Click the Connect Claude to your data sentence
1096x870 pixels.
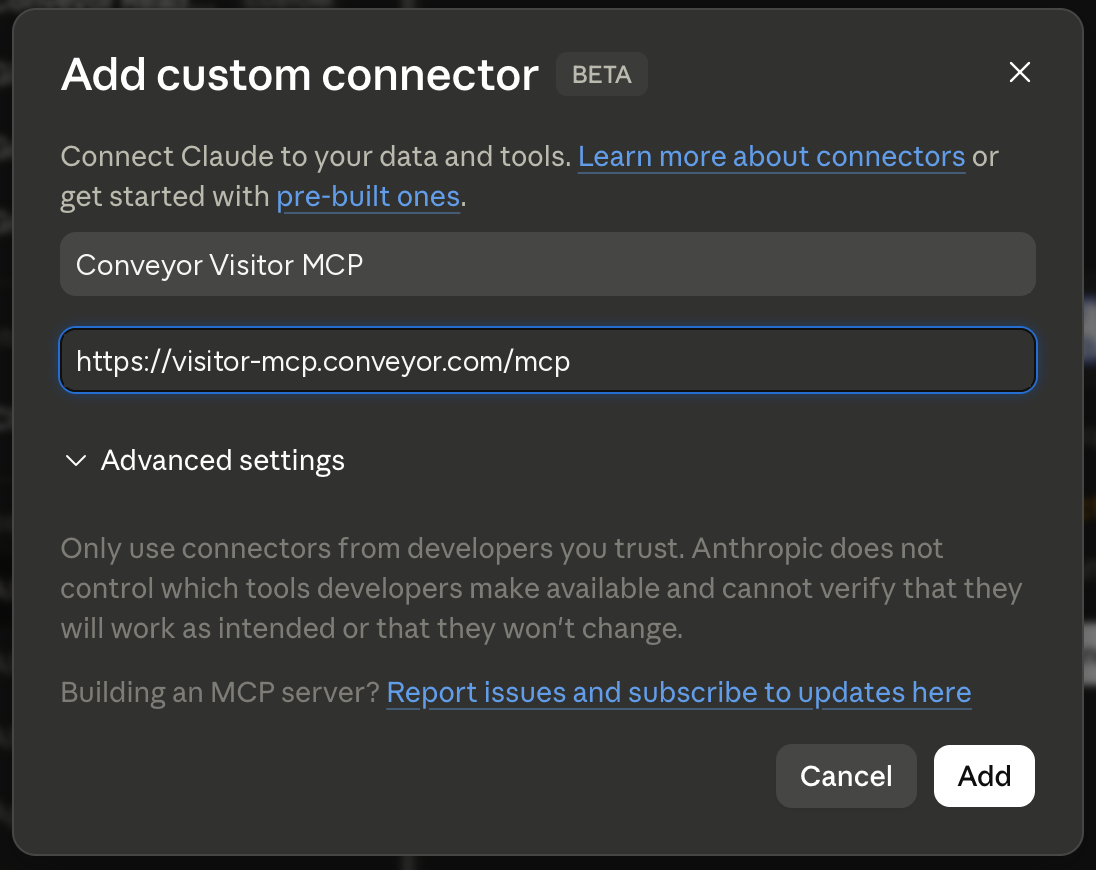coord(316,157)
